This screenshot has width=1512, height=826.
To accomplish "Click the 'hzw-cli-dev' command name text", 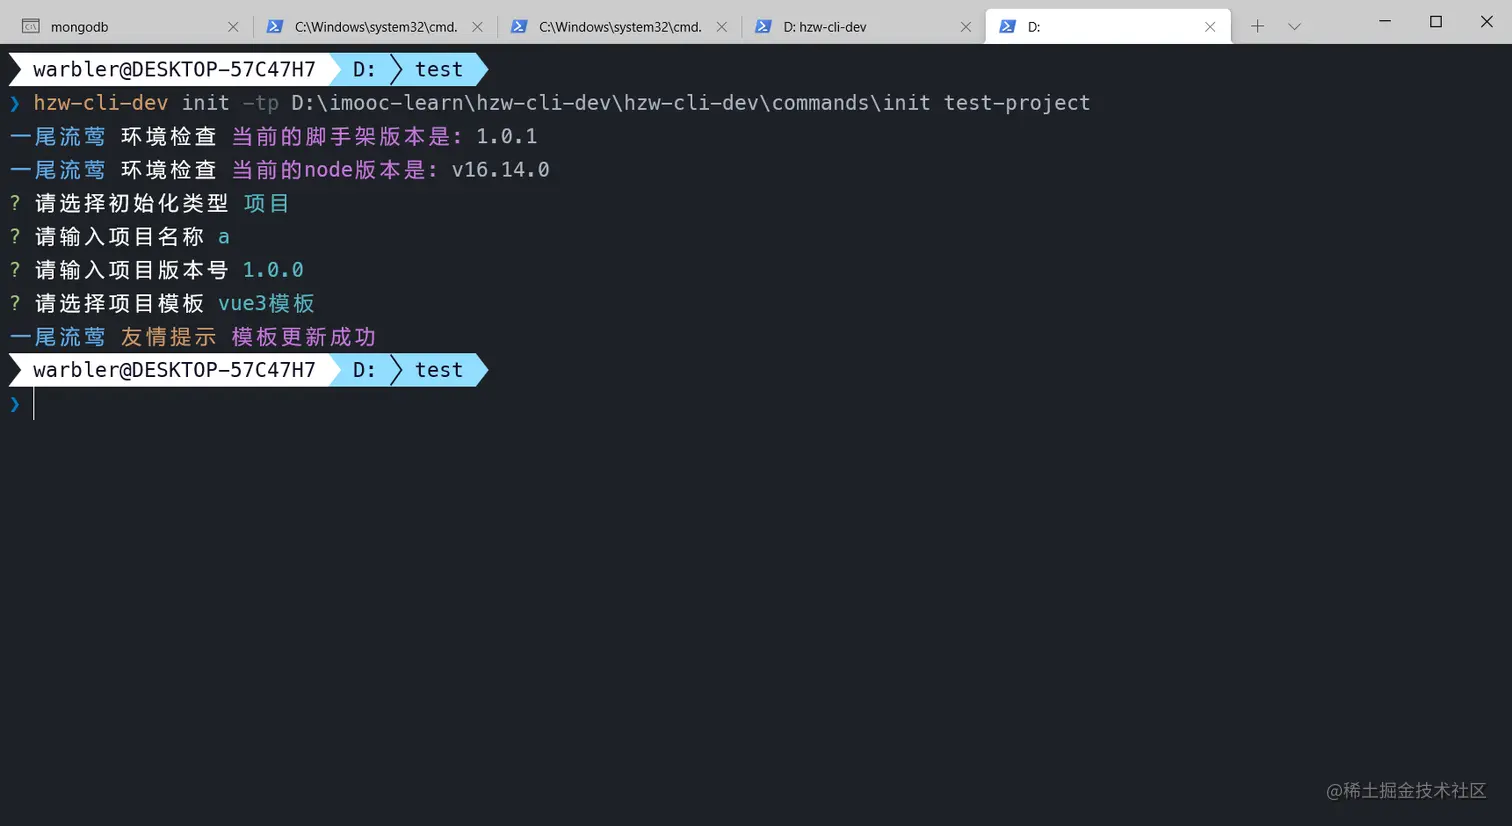I will tap(101, 103).
